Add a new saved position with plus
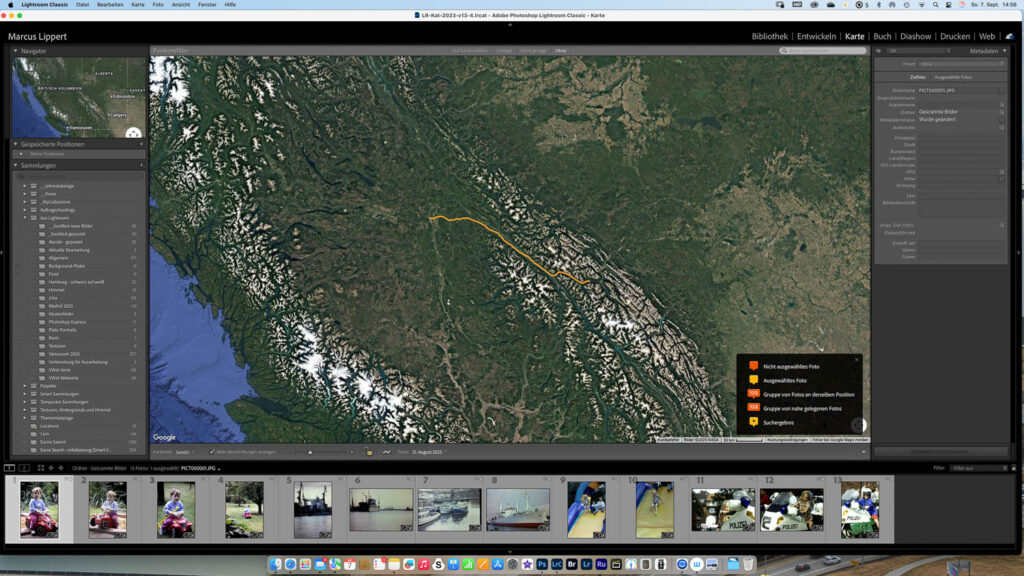This screenshot has height=576, width=1024. [141, 144]
